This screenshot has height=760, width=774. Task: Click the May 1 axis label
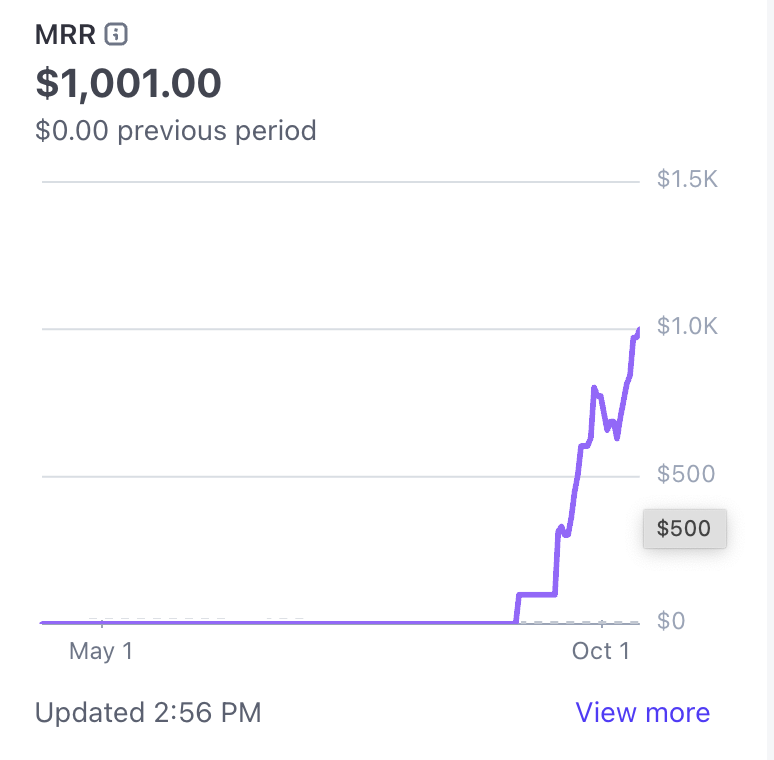click(100, 651)
